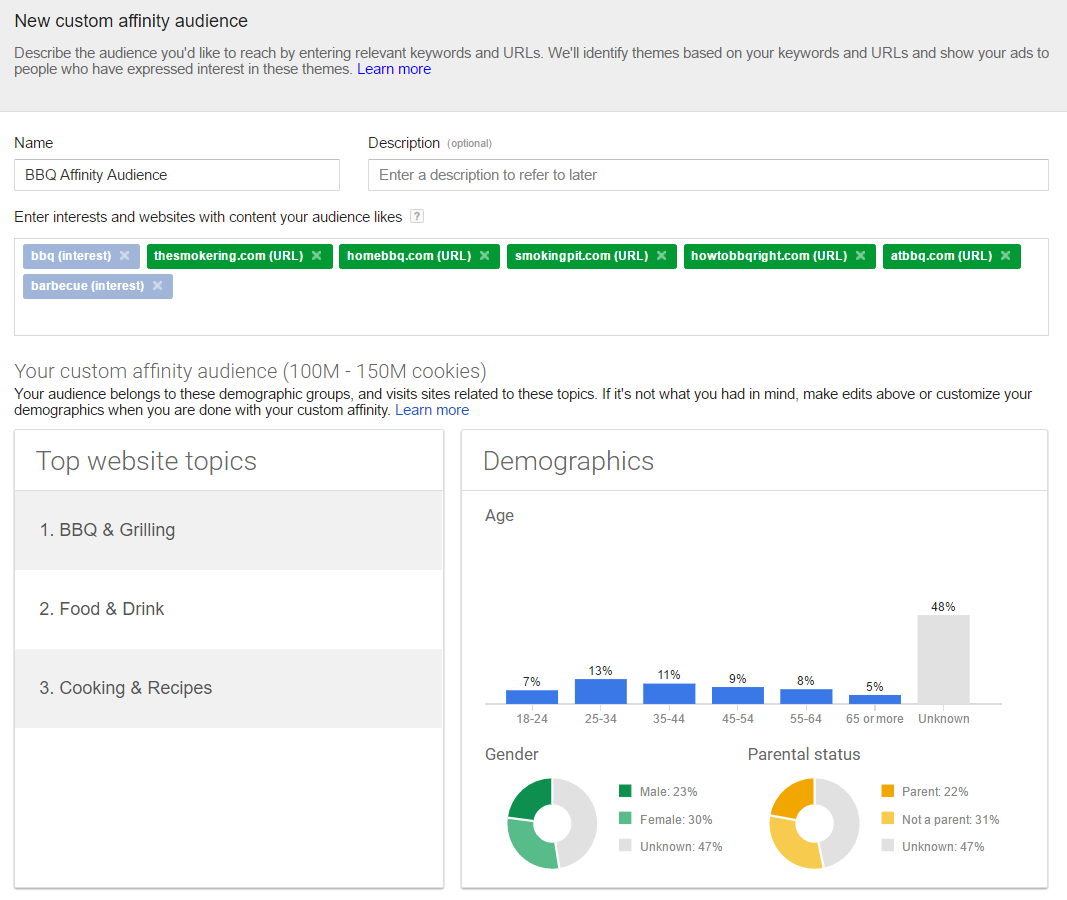Click the homebbq.com (URL) tag label

[x=409, y=256]
